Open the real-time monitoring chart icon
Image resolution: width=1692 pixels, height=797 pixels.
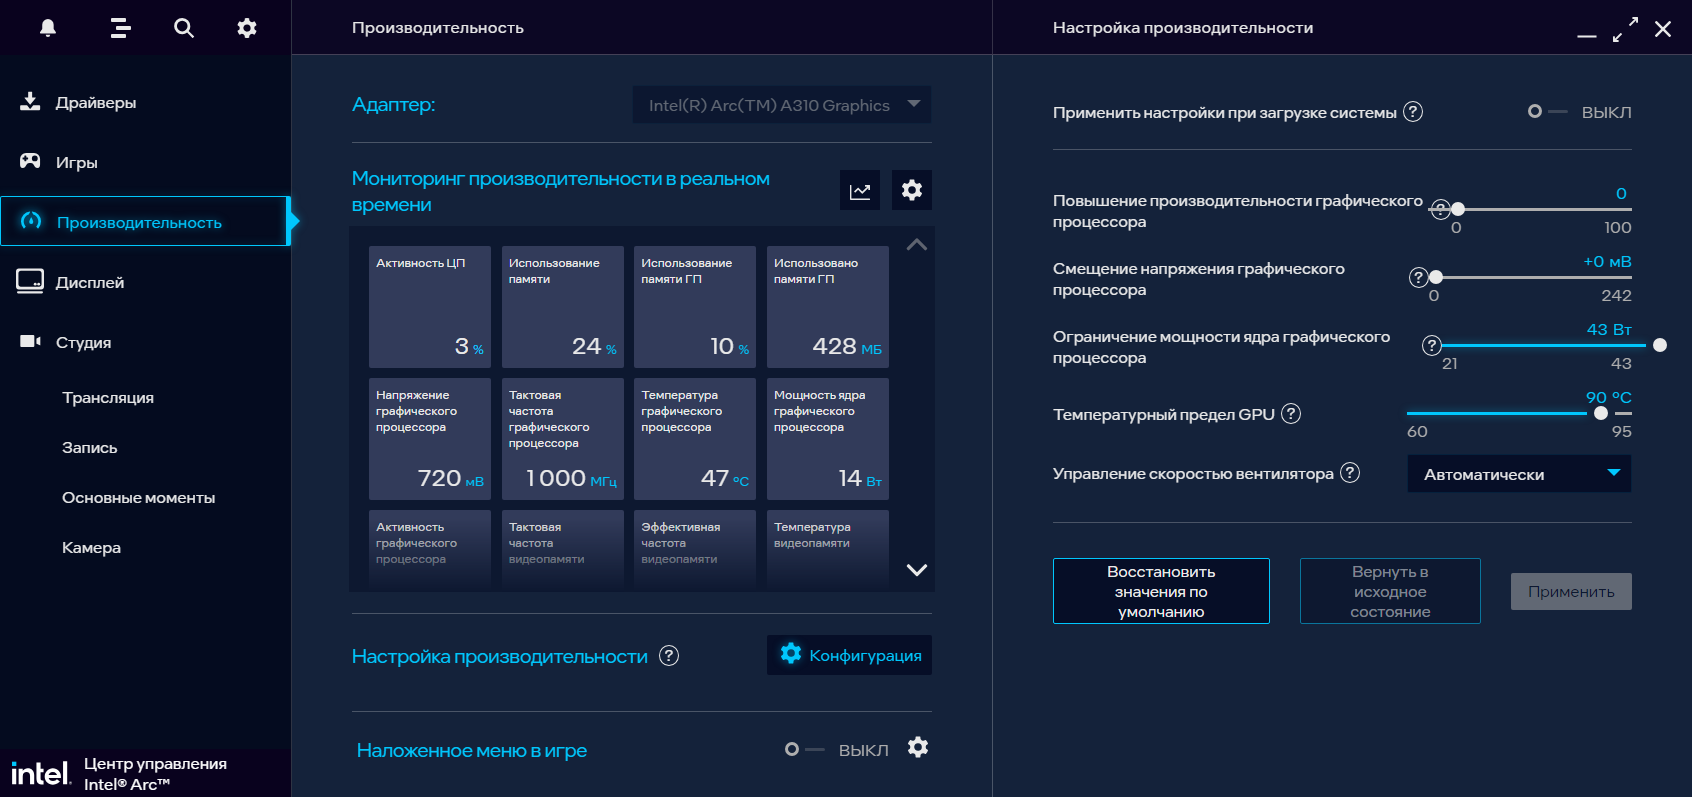click(860, 190)
